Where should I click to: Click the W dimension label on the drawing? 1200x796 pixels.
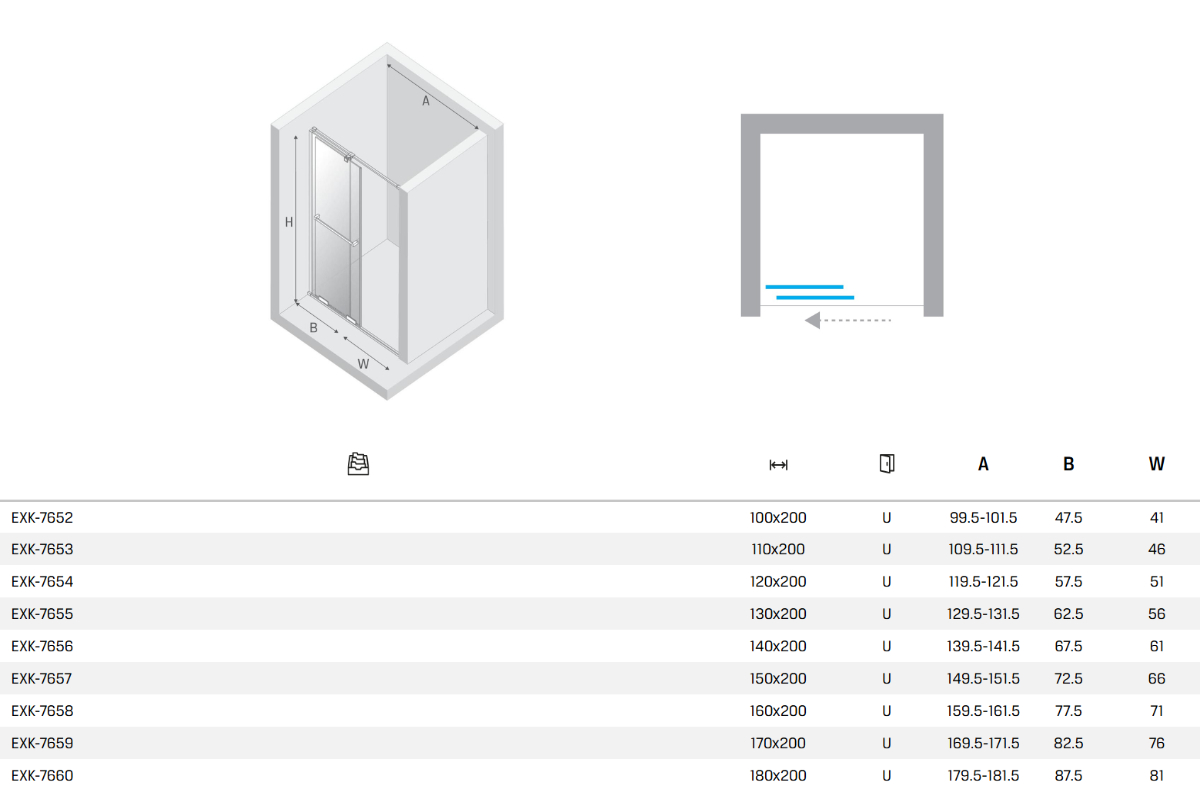click(364, 364)
